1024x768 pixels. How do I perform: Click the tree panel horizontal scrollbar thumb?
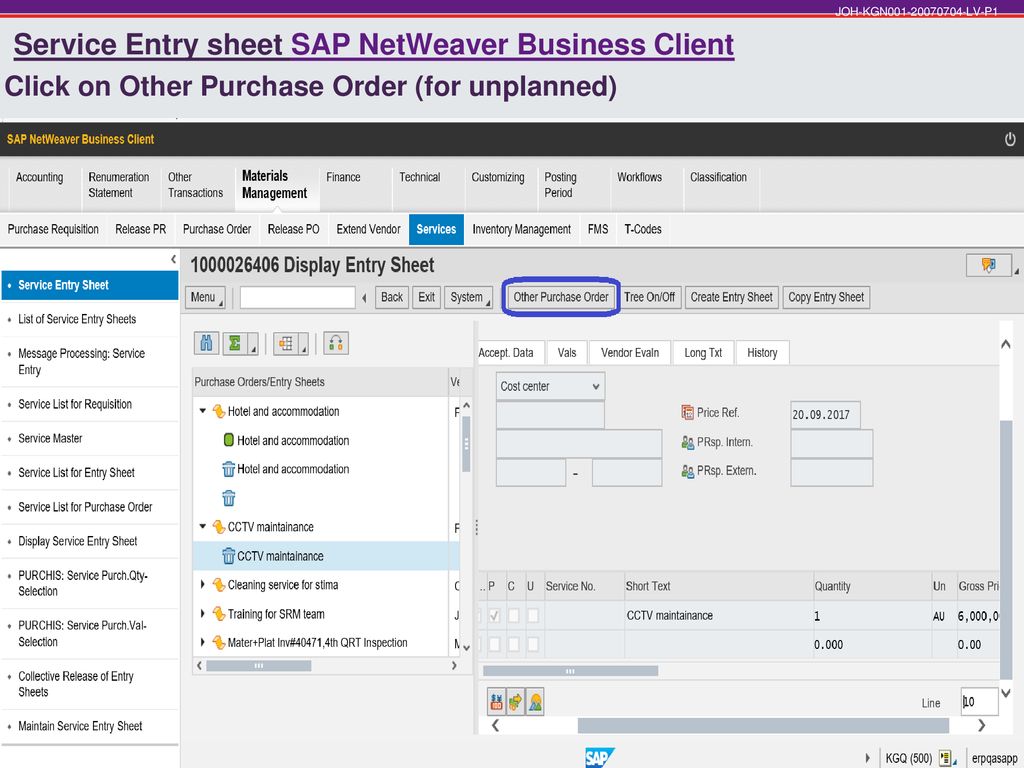pos(259,665)
